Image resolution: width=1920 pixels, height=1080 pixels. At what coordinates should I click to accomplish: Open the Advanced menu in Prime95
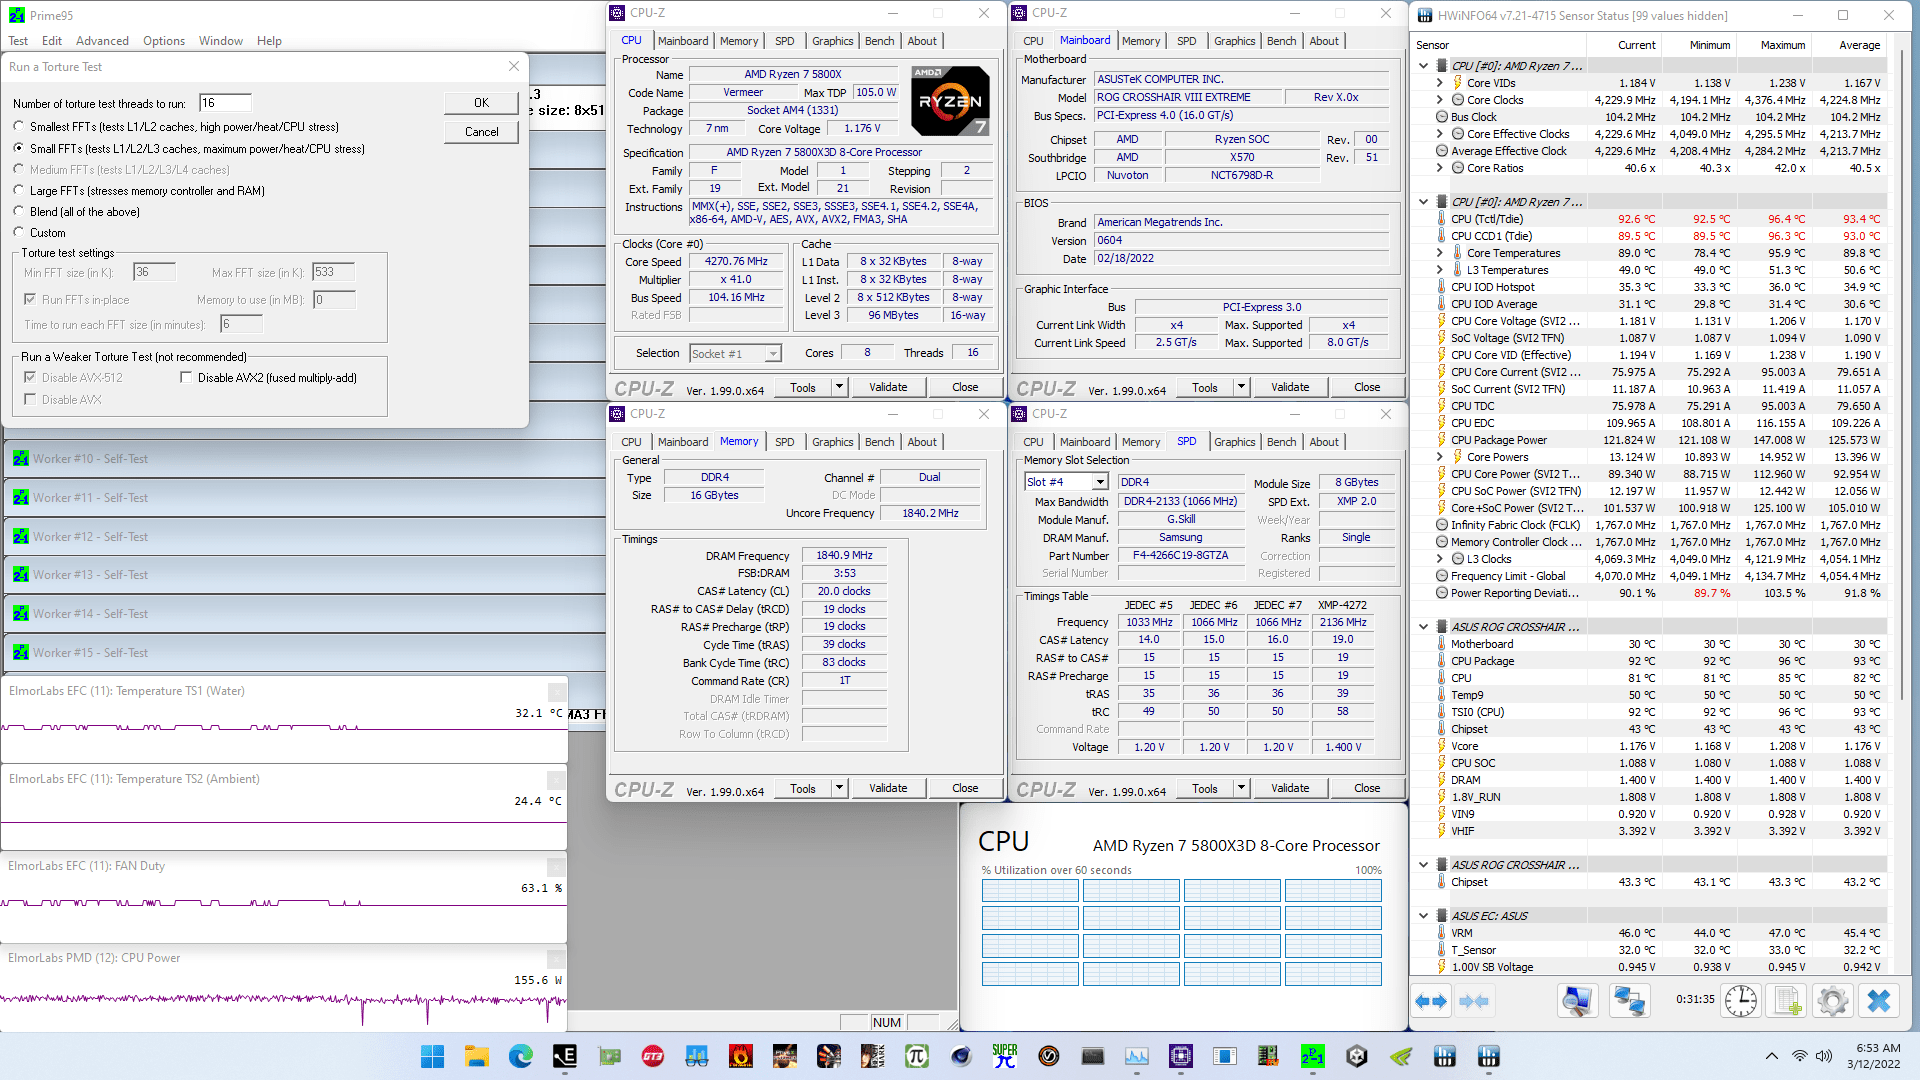coord(101,41)
